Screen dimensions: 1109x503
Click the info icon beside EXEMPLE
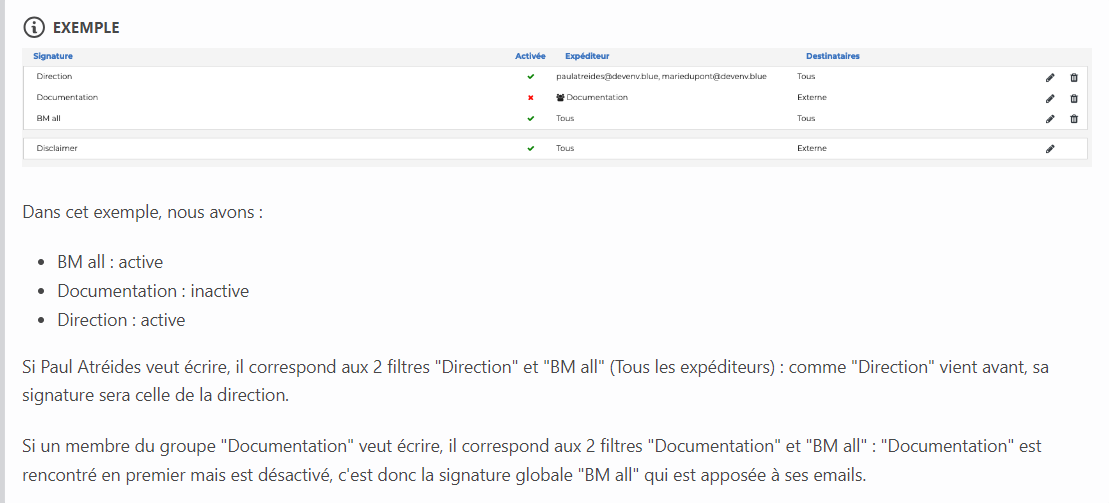(x=34, y=28)
